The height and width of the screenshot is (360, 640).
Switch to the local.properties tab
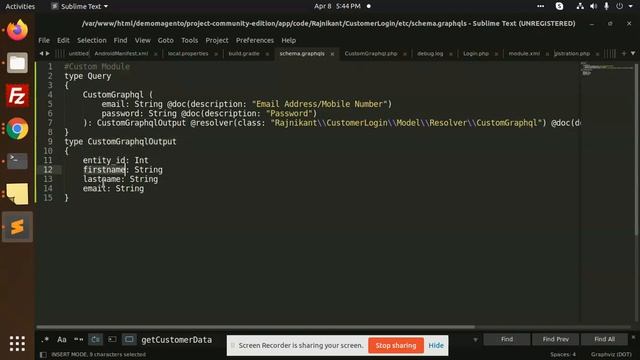[x=188, y=53]
